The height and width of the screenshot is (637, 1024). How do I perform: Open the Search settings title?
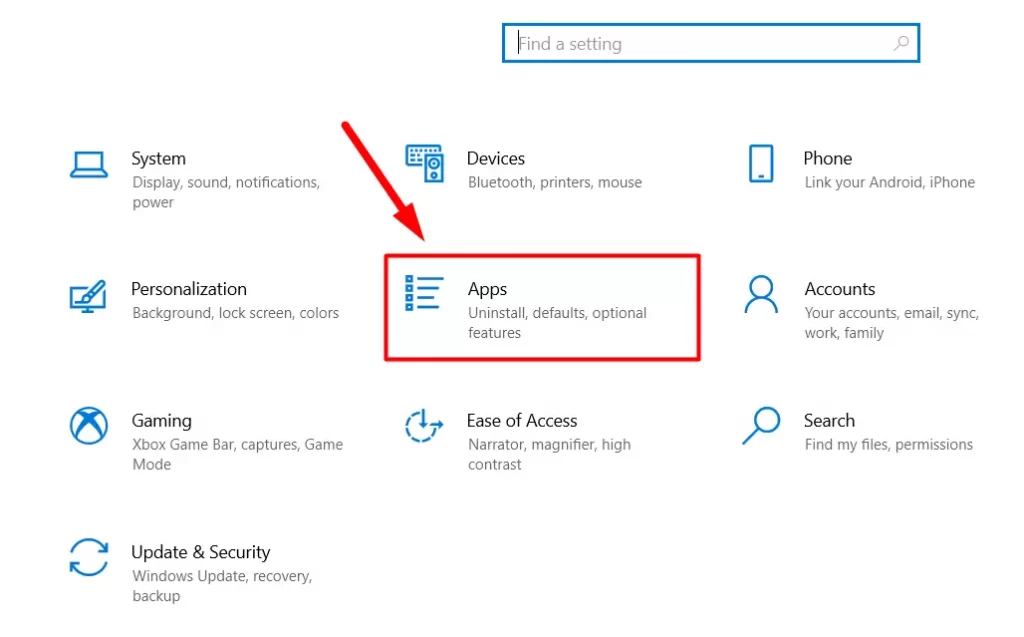pos(829,421)
